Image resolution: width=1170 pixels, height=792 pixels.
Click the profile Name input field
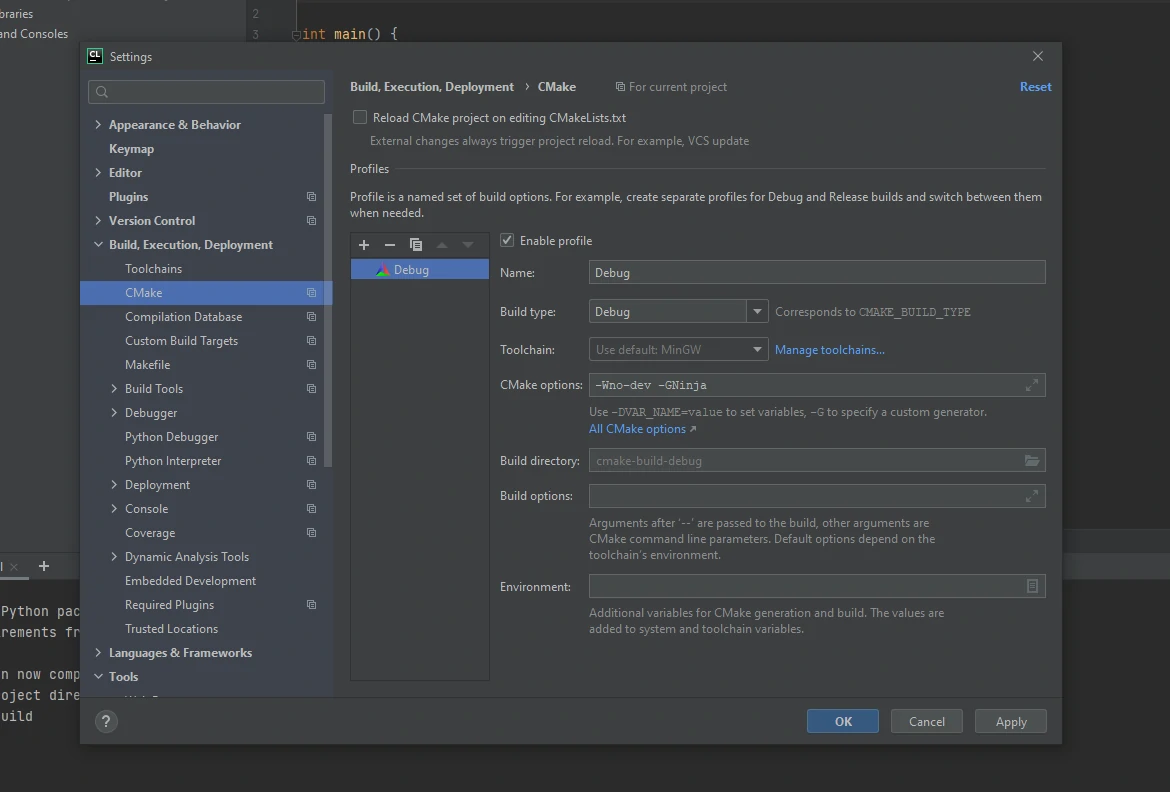click(x=817, y=272)
